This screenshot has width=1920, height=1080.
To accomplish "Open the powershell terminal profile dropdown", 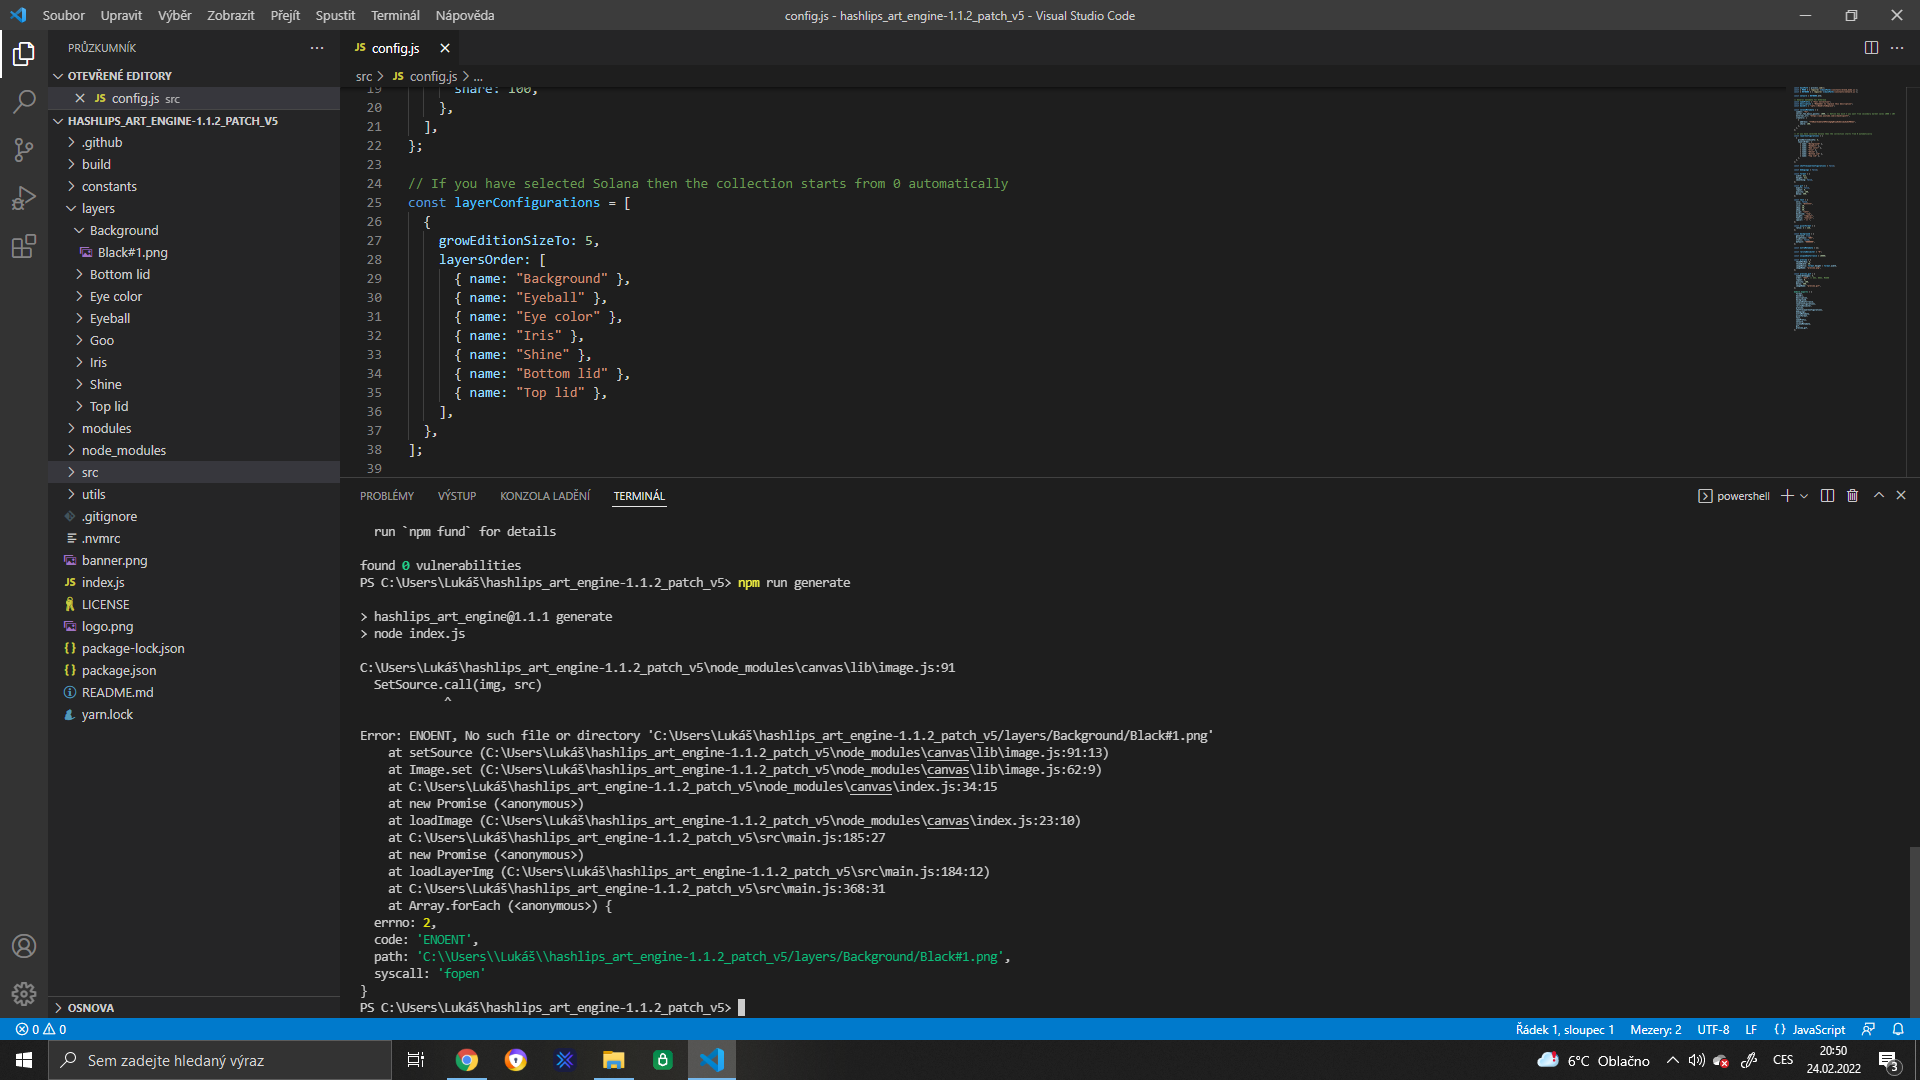I will (x=1803, y=495).
